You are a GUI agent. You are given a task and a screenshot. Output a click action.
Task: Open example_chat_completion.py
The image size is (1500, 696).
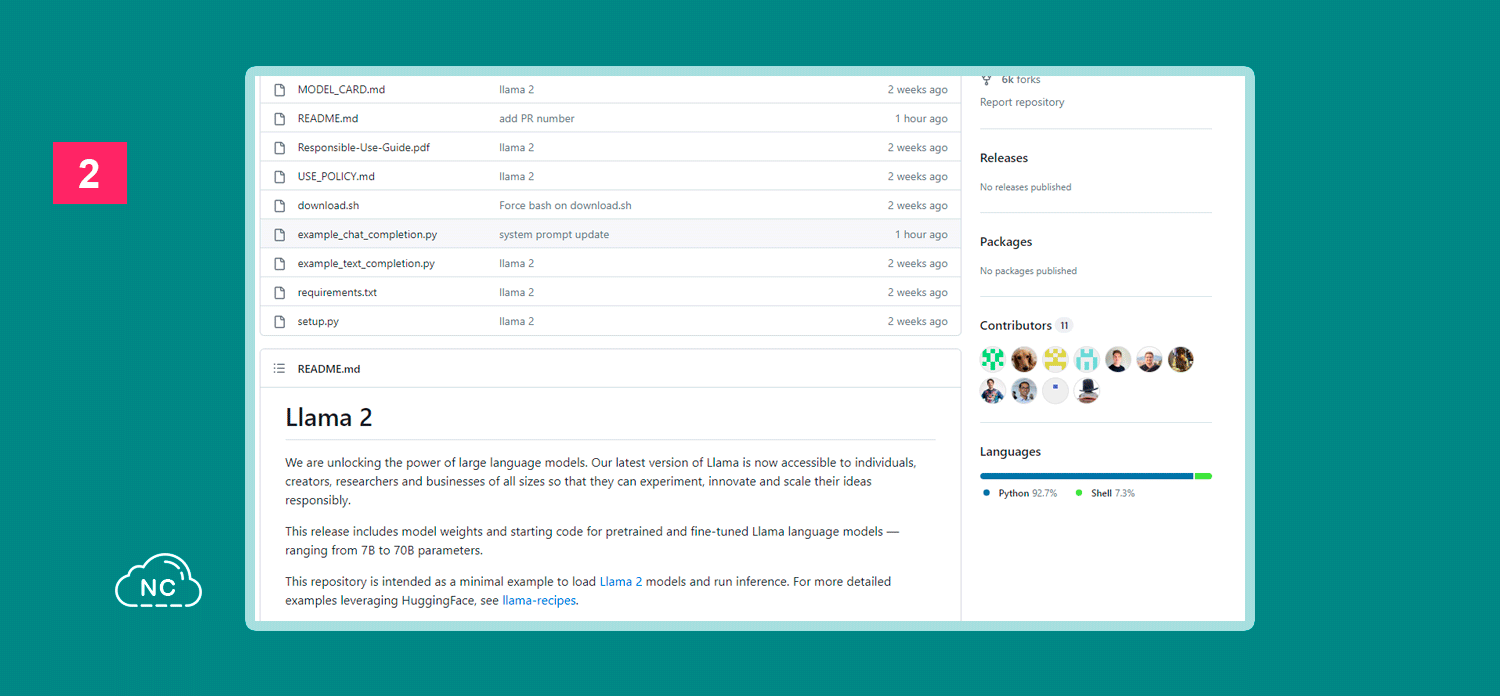(x=367, y=234)
